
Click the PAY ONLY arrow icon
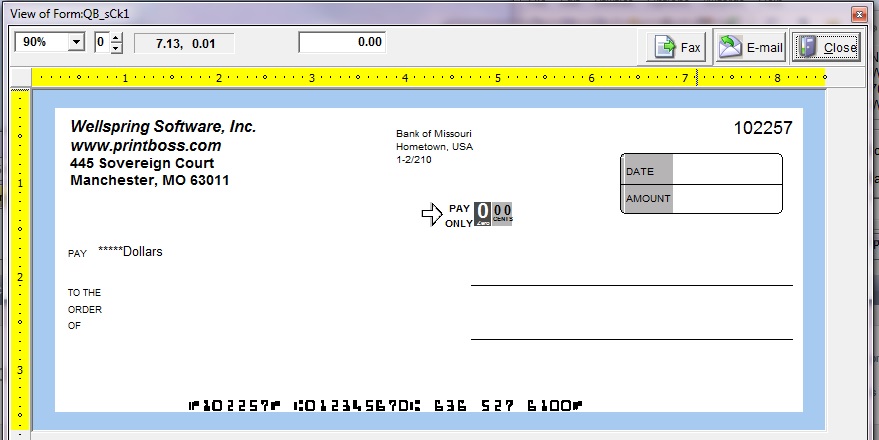coord(432,214)
